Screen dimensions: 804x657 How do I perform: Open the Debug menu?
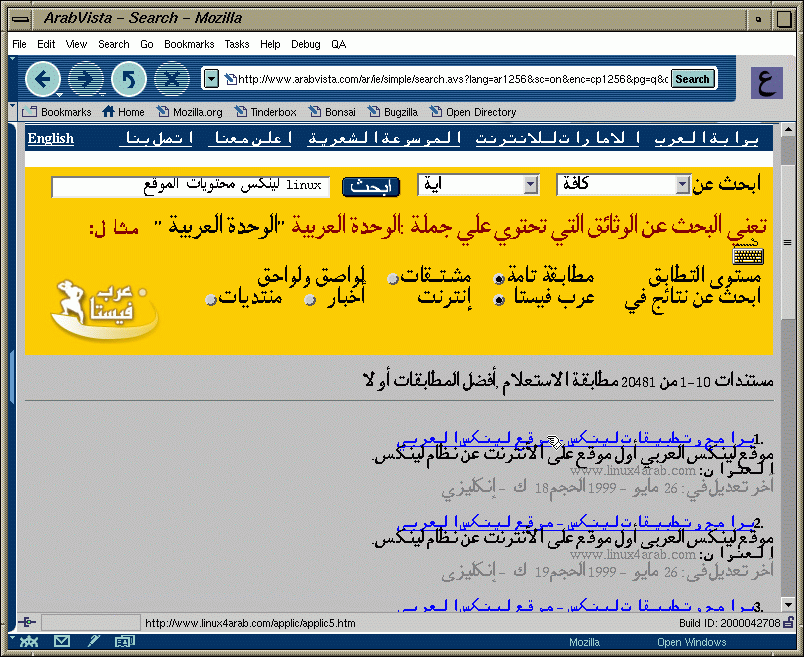[306, 44]
